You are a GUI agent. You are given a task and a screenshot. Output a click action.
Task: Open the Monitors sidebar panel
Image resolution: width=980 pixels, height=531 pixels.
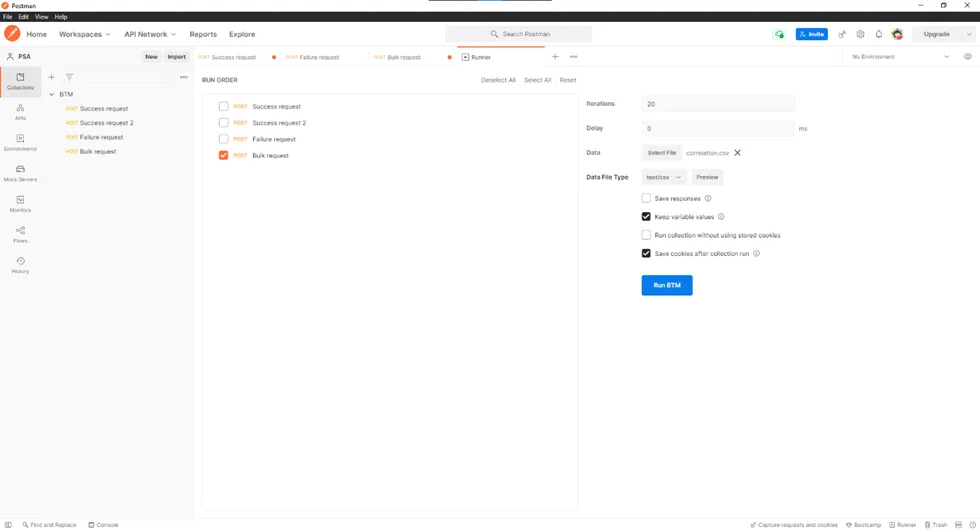20,204
